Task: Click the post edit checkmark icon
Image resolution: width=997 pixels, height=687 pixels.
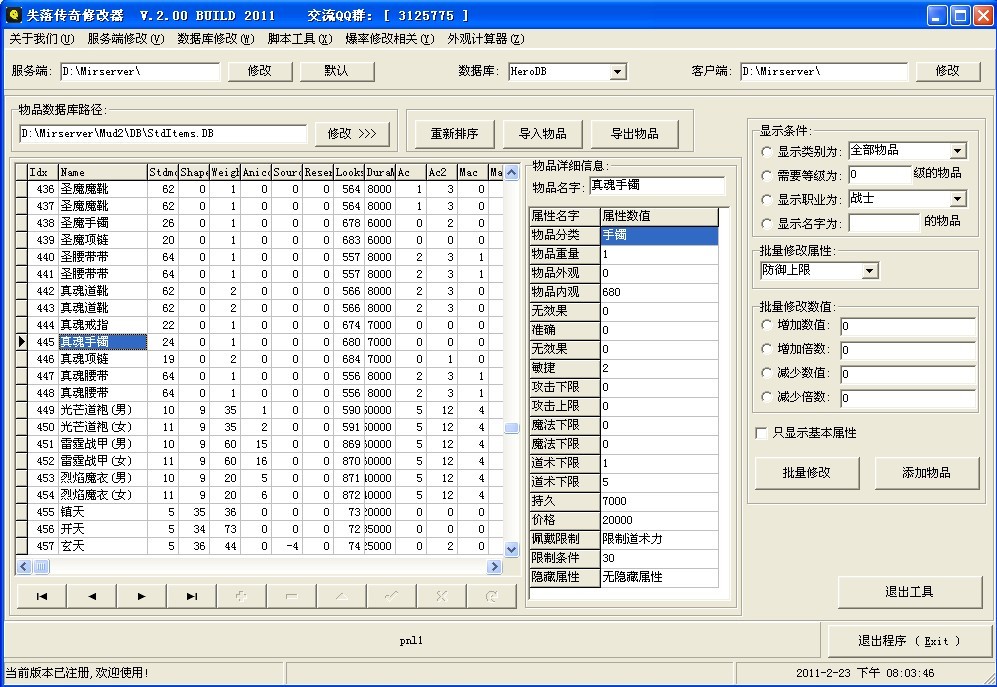Action: pos(391,596)
